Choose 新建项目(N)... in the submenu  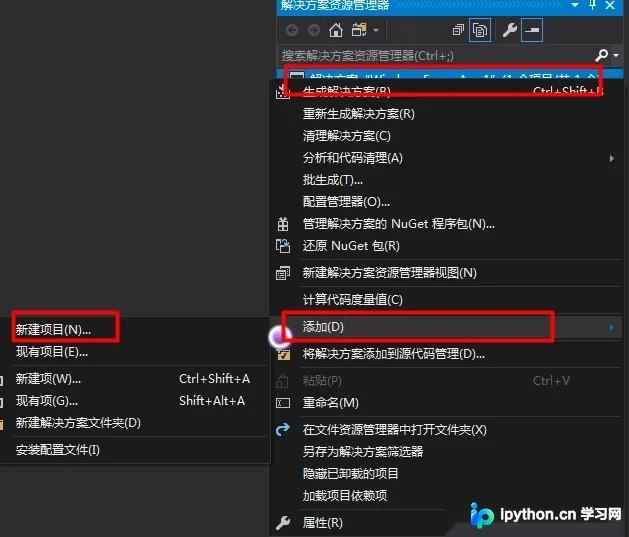pos(53,330)
